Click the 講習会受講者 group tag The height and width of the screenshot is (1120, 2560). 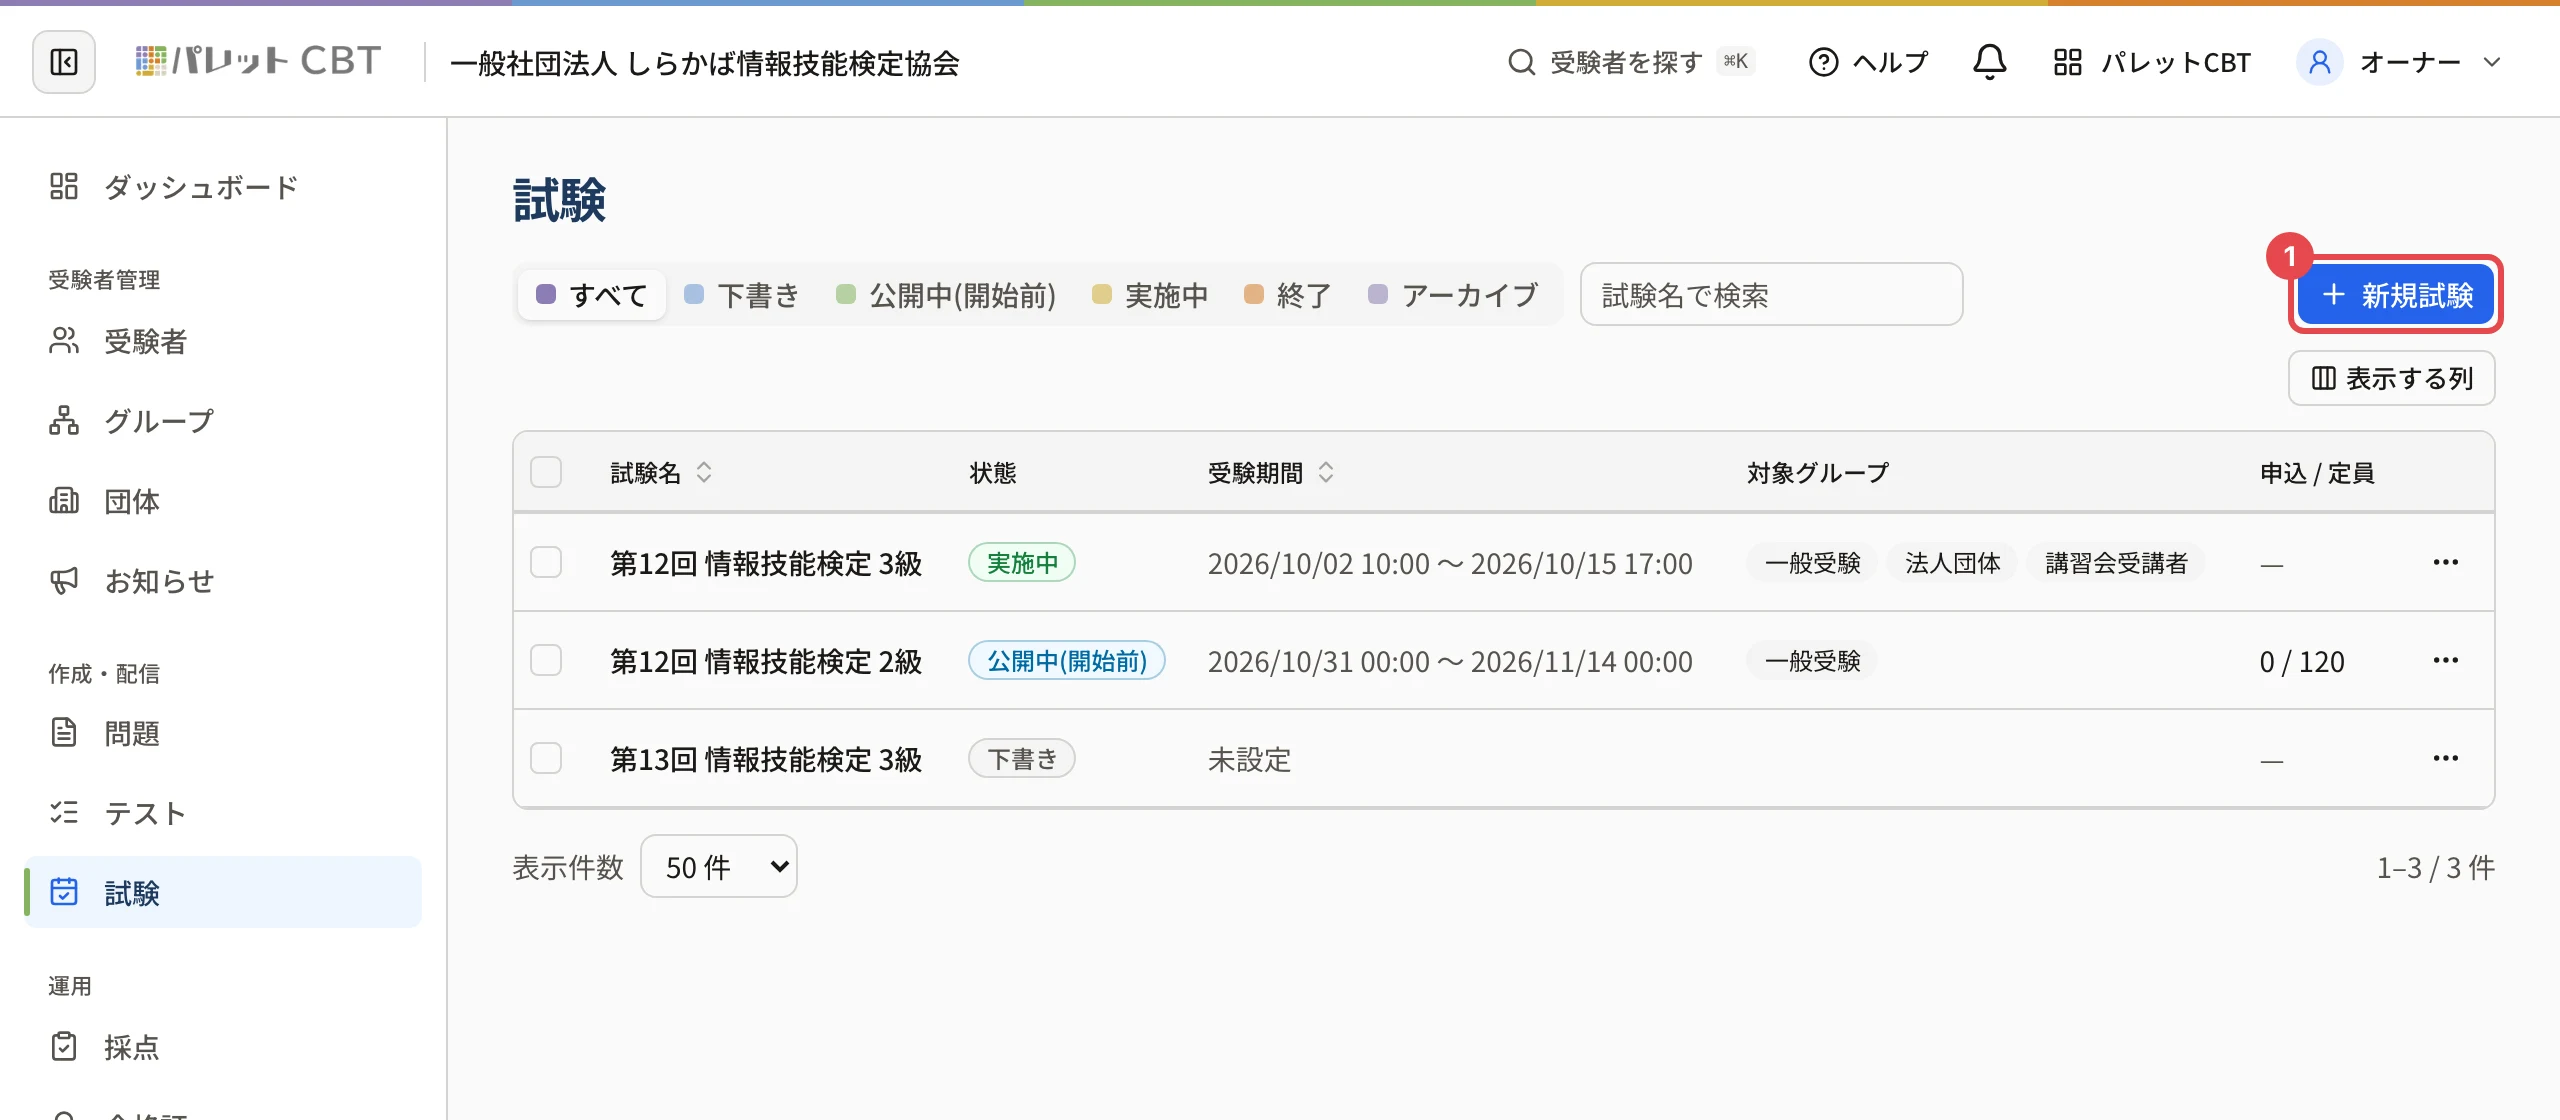2116,562
